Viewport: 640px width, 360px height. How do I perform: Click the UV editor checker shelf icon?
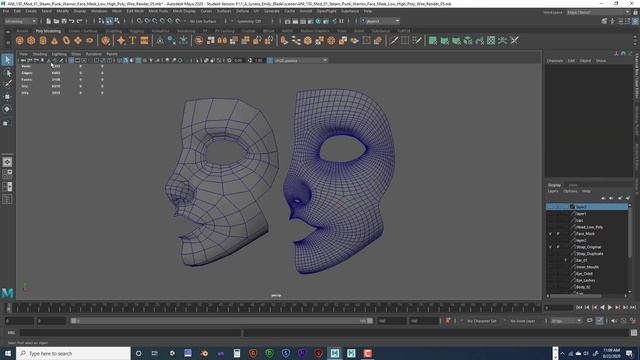(x=491, y=40)
